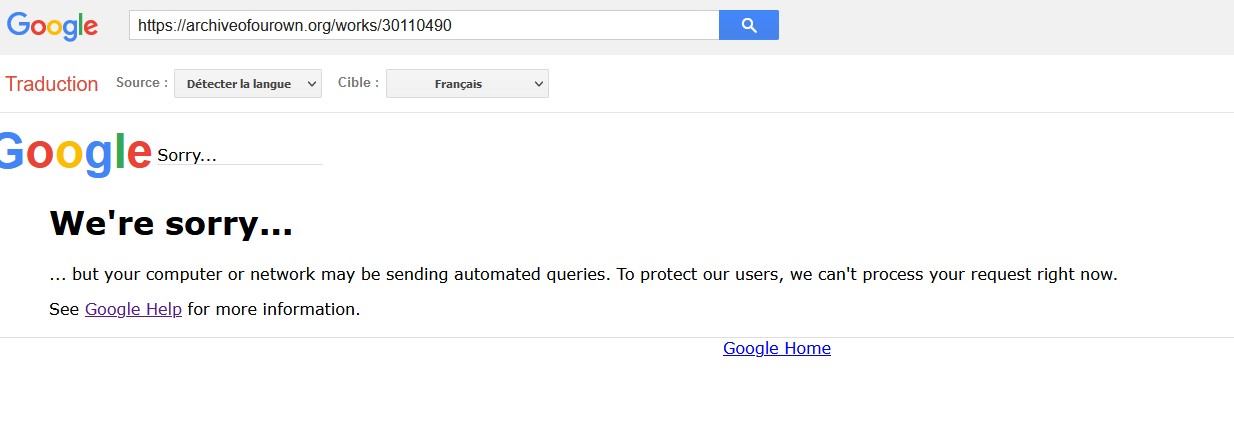Click the We're sorry... heading
The height and width of the screenshot is (429, 1234).
click(x=171, y=223)
